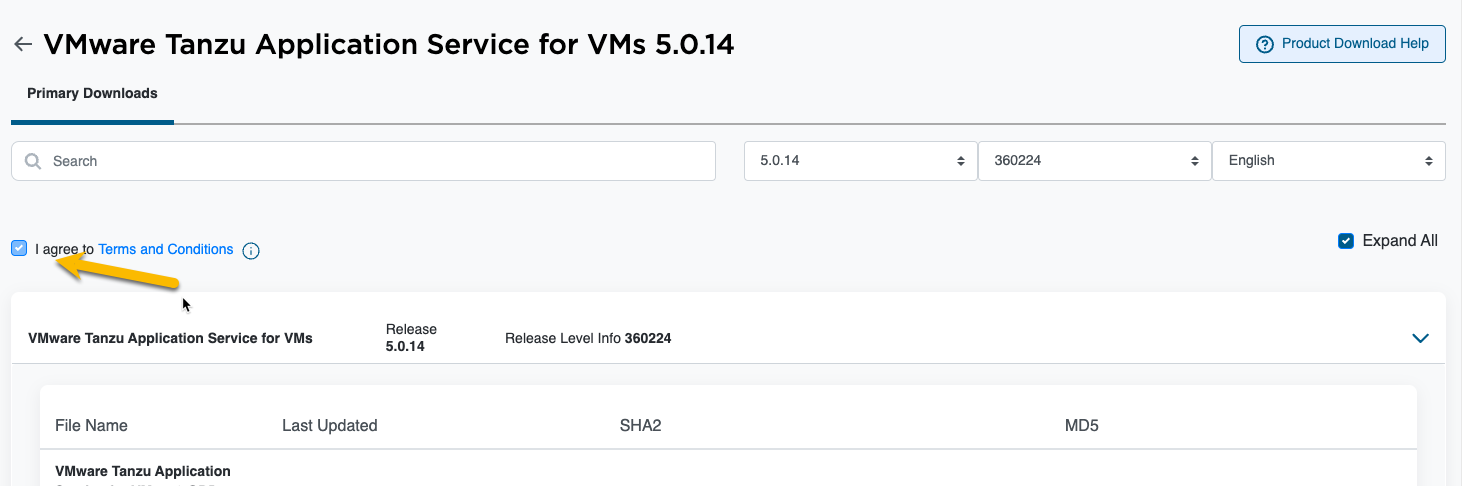Open the Terms and Conditions link
The image size is (1462, 486).
coord(166,249)
